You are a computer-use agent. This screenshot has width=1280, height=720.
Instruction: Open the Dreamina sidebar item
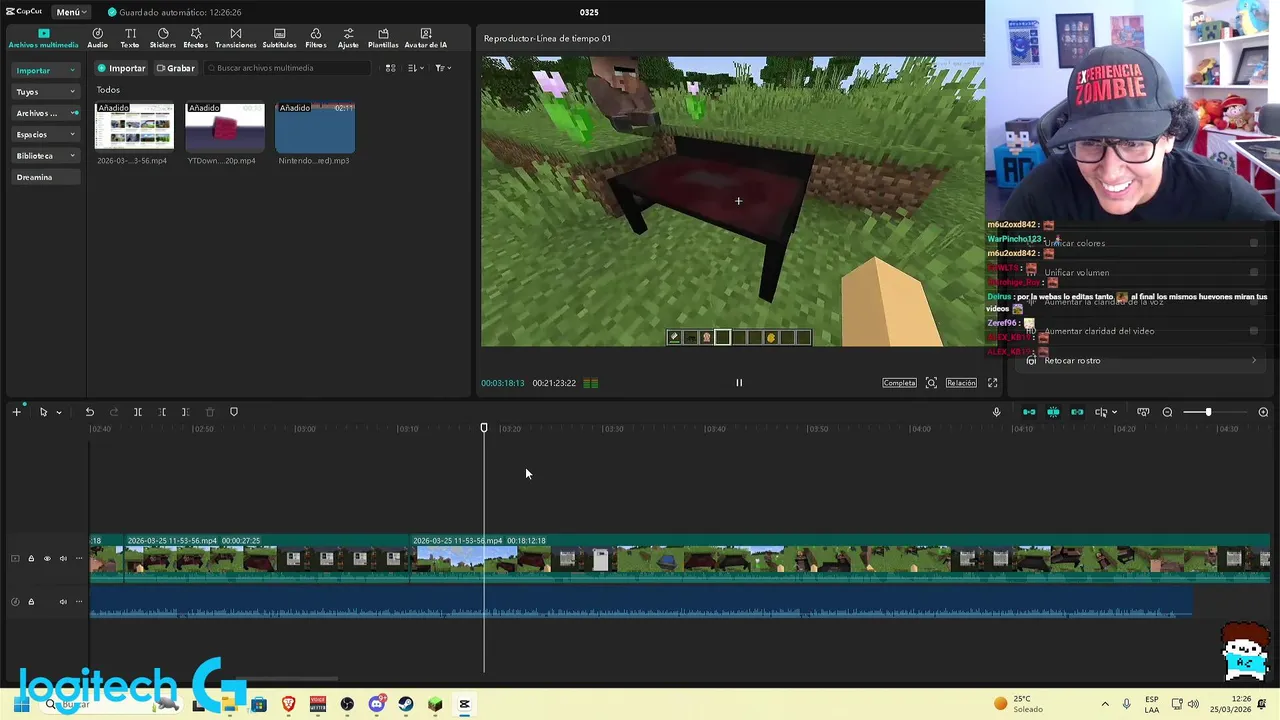pyautogui.click(x=45, y=177)
